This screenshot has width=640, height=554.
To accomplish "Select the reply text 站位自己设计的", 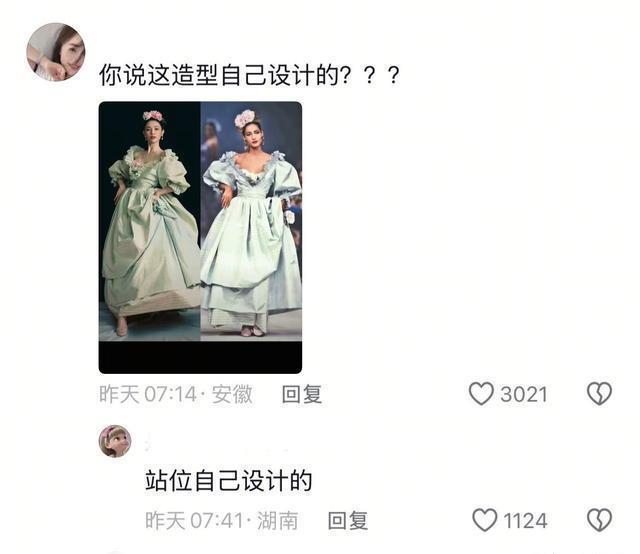I will click(x=229, y=480).
